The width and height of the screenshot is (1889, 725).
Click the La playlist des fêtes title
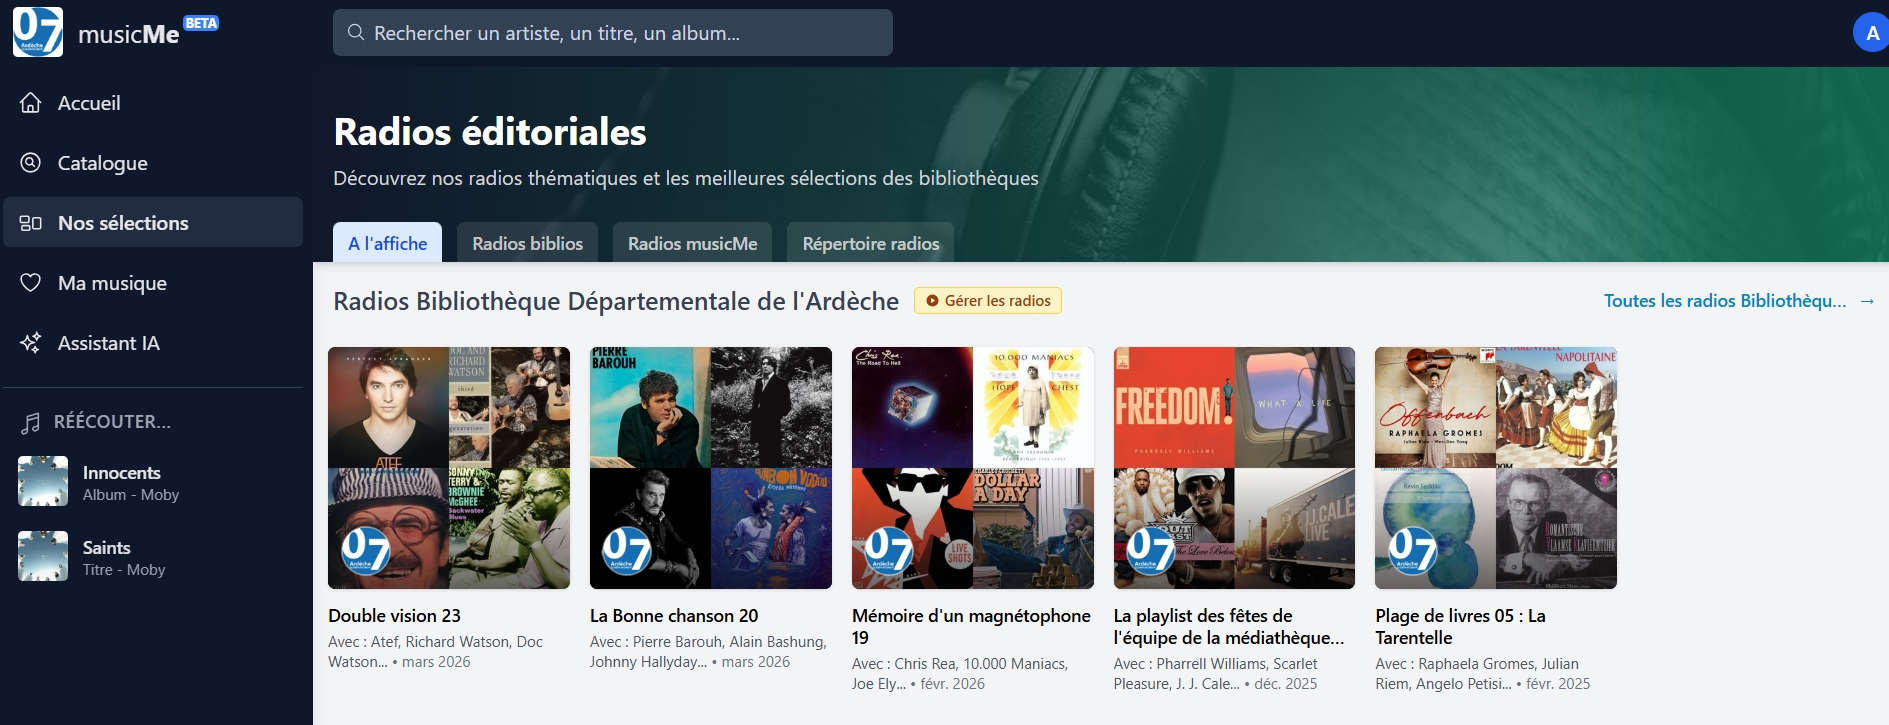1229,627
